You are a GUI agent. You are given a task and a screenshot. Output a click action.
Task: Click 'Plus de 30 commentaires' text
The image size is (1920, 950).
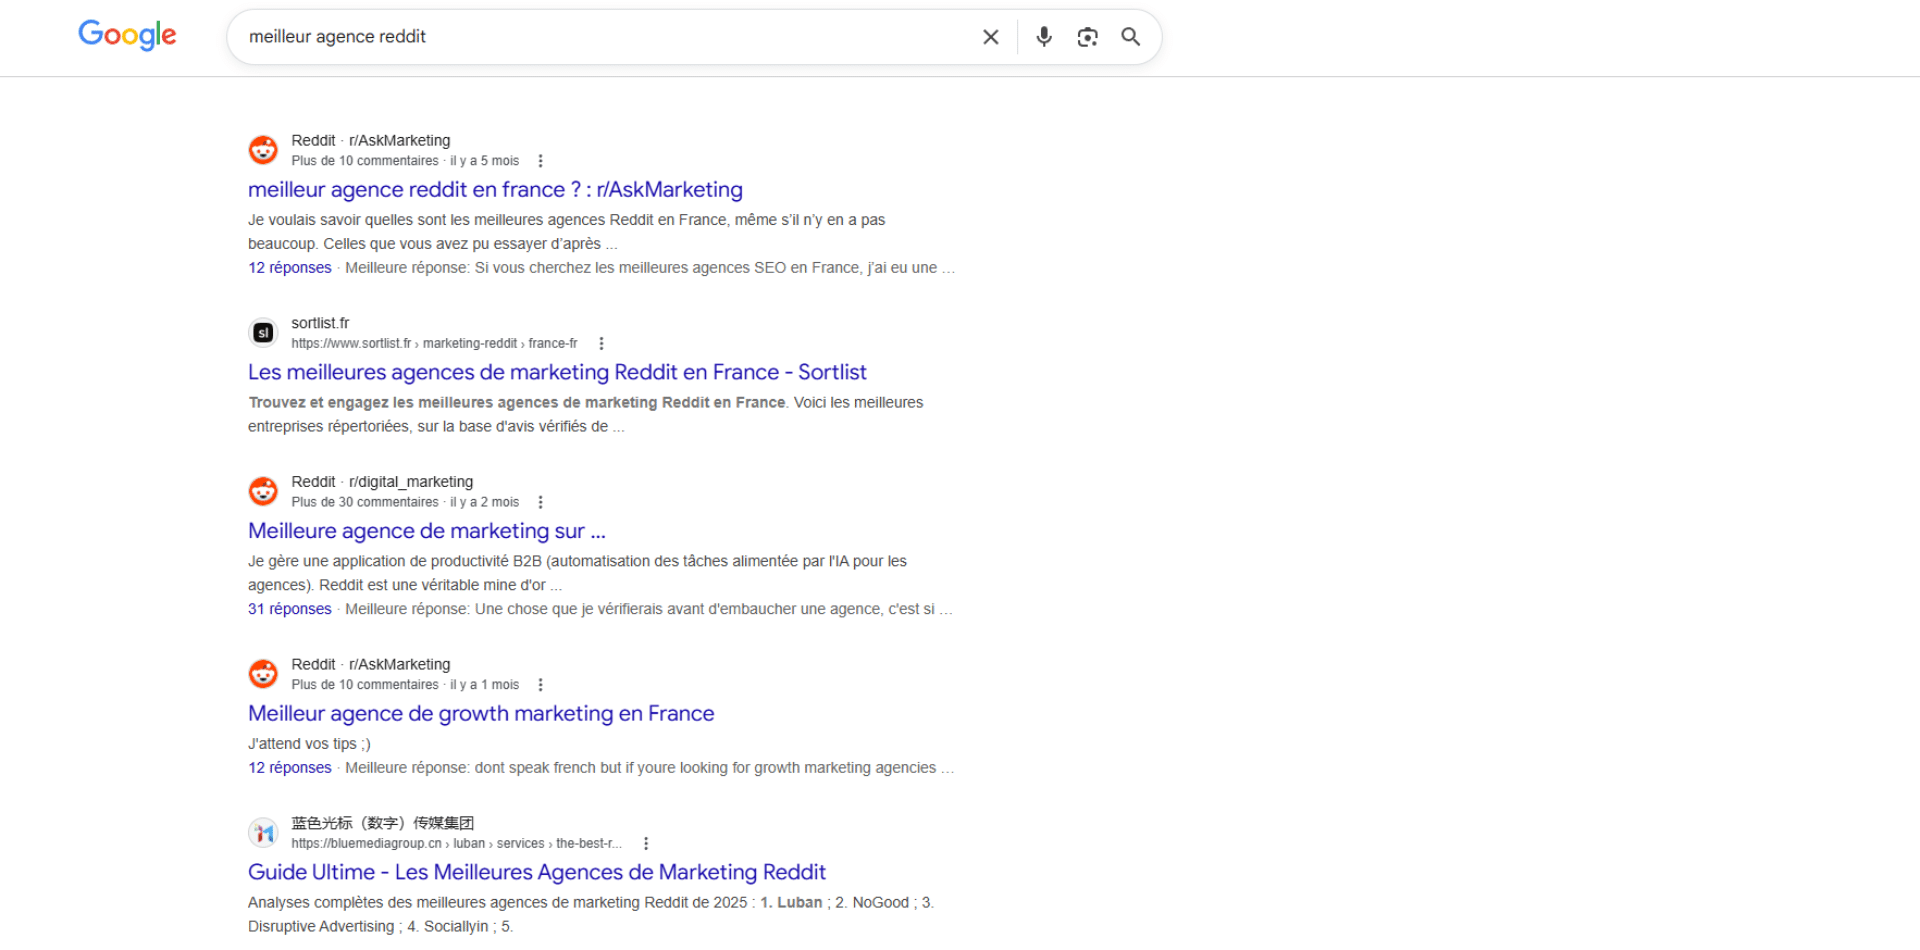coord(365,502)
